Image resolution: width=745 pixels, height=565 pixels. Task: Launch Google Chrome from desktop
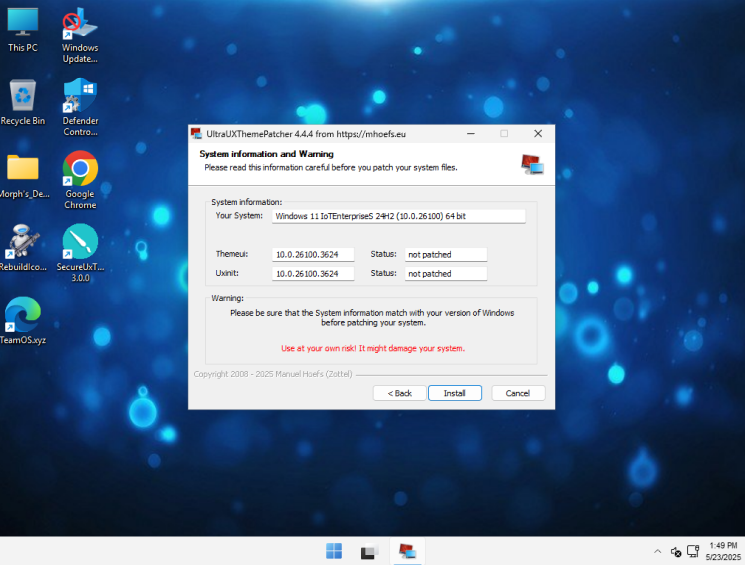[80, 180]
